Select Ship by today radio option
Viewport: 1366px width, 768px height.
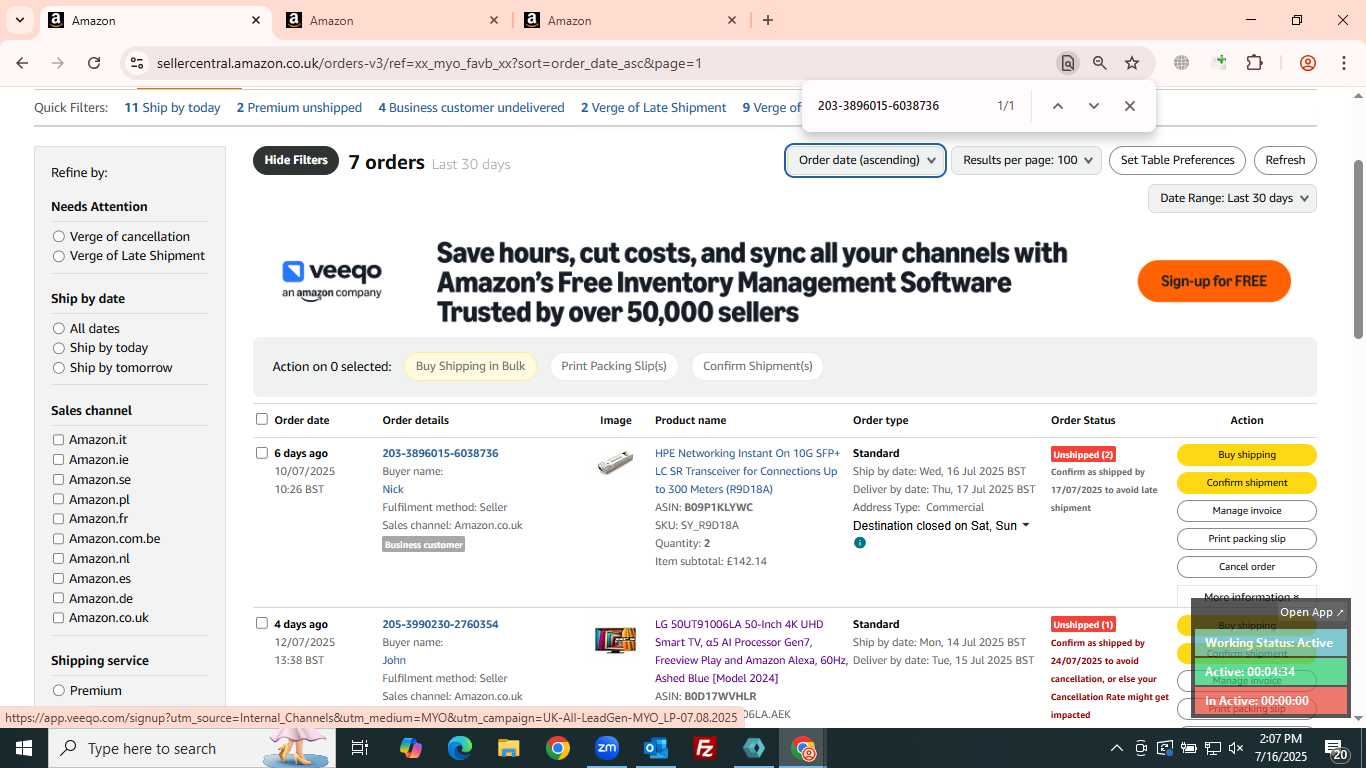point(59,348)
